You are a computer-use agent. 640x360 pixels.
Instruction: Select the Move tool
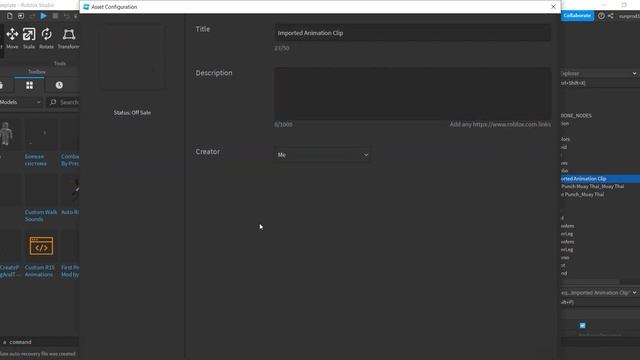(12, 38)
